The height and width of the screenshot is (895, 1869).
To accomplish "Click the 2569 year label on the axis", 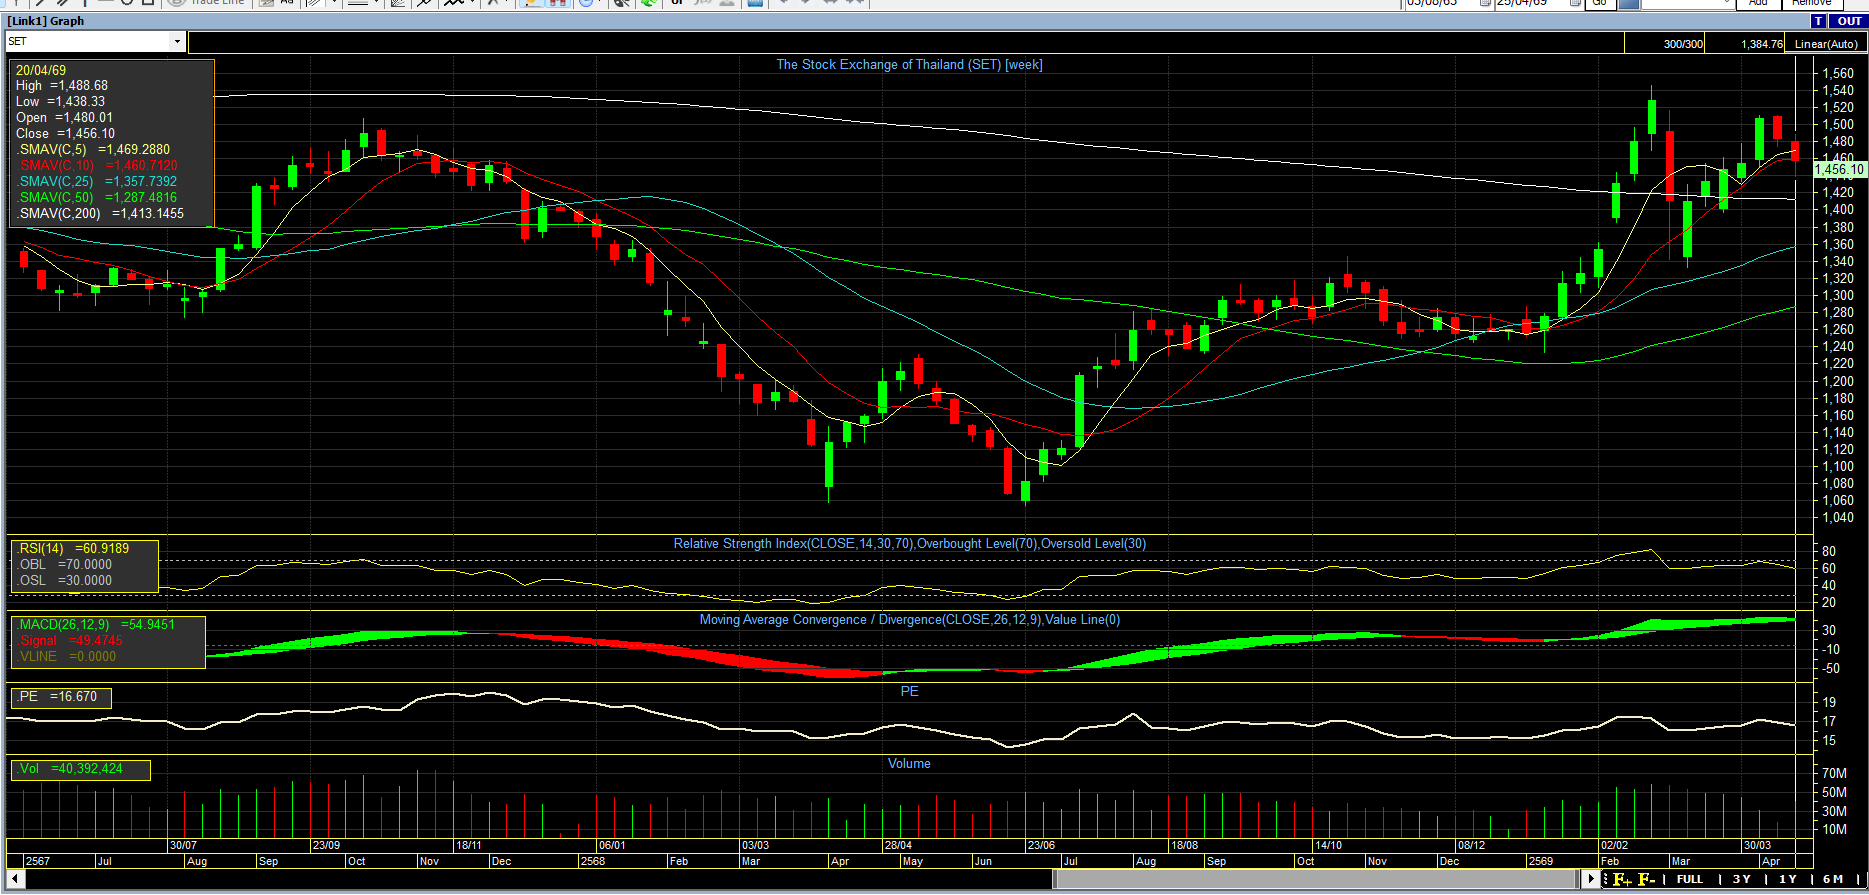I will [x=1541, y=861].
